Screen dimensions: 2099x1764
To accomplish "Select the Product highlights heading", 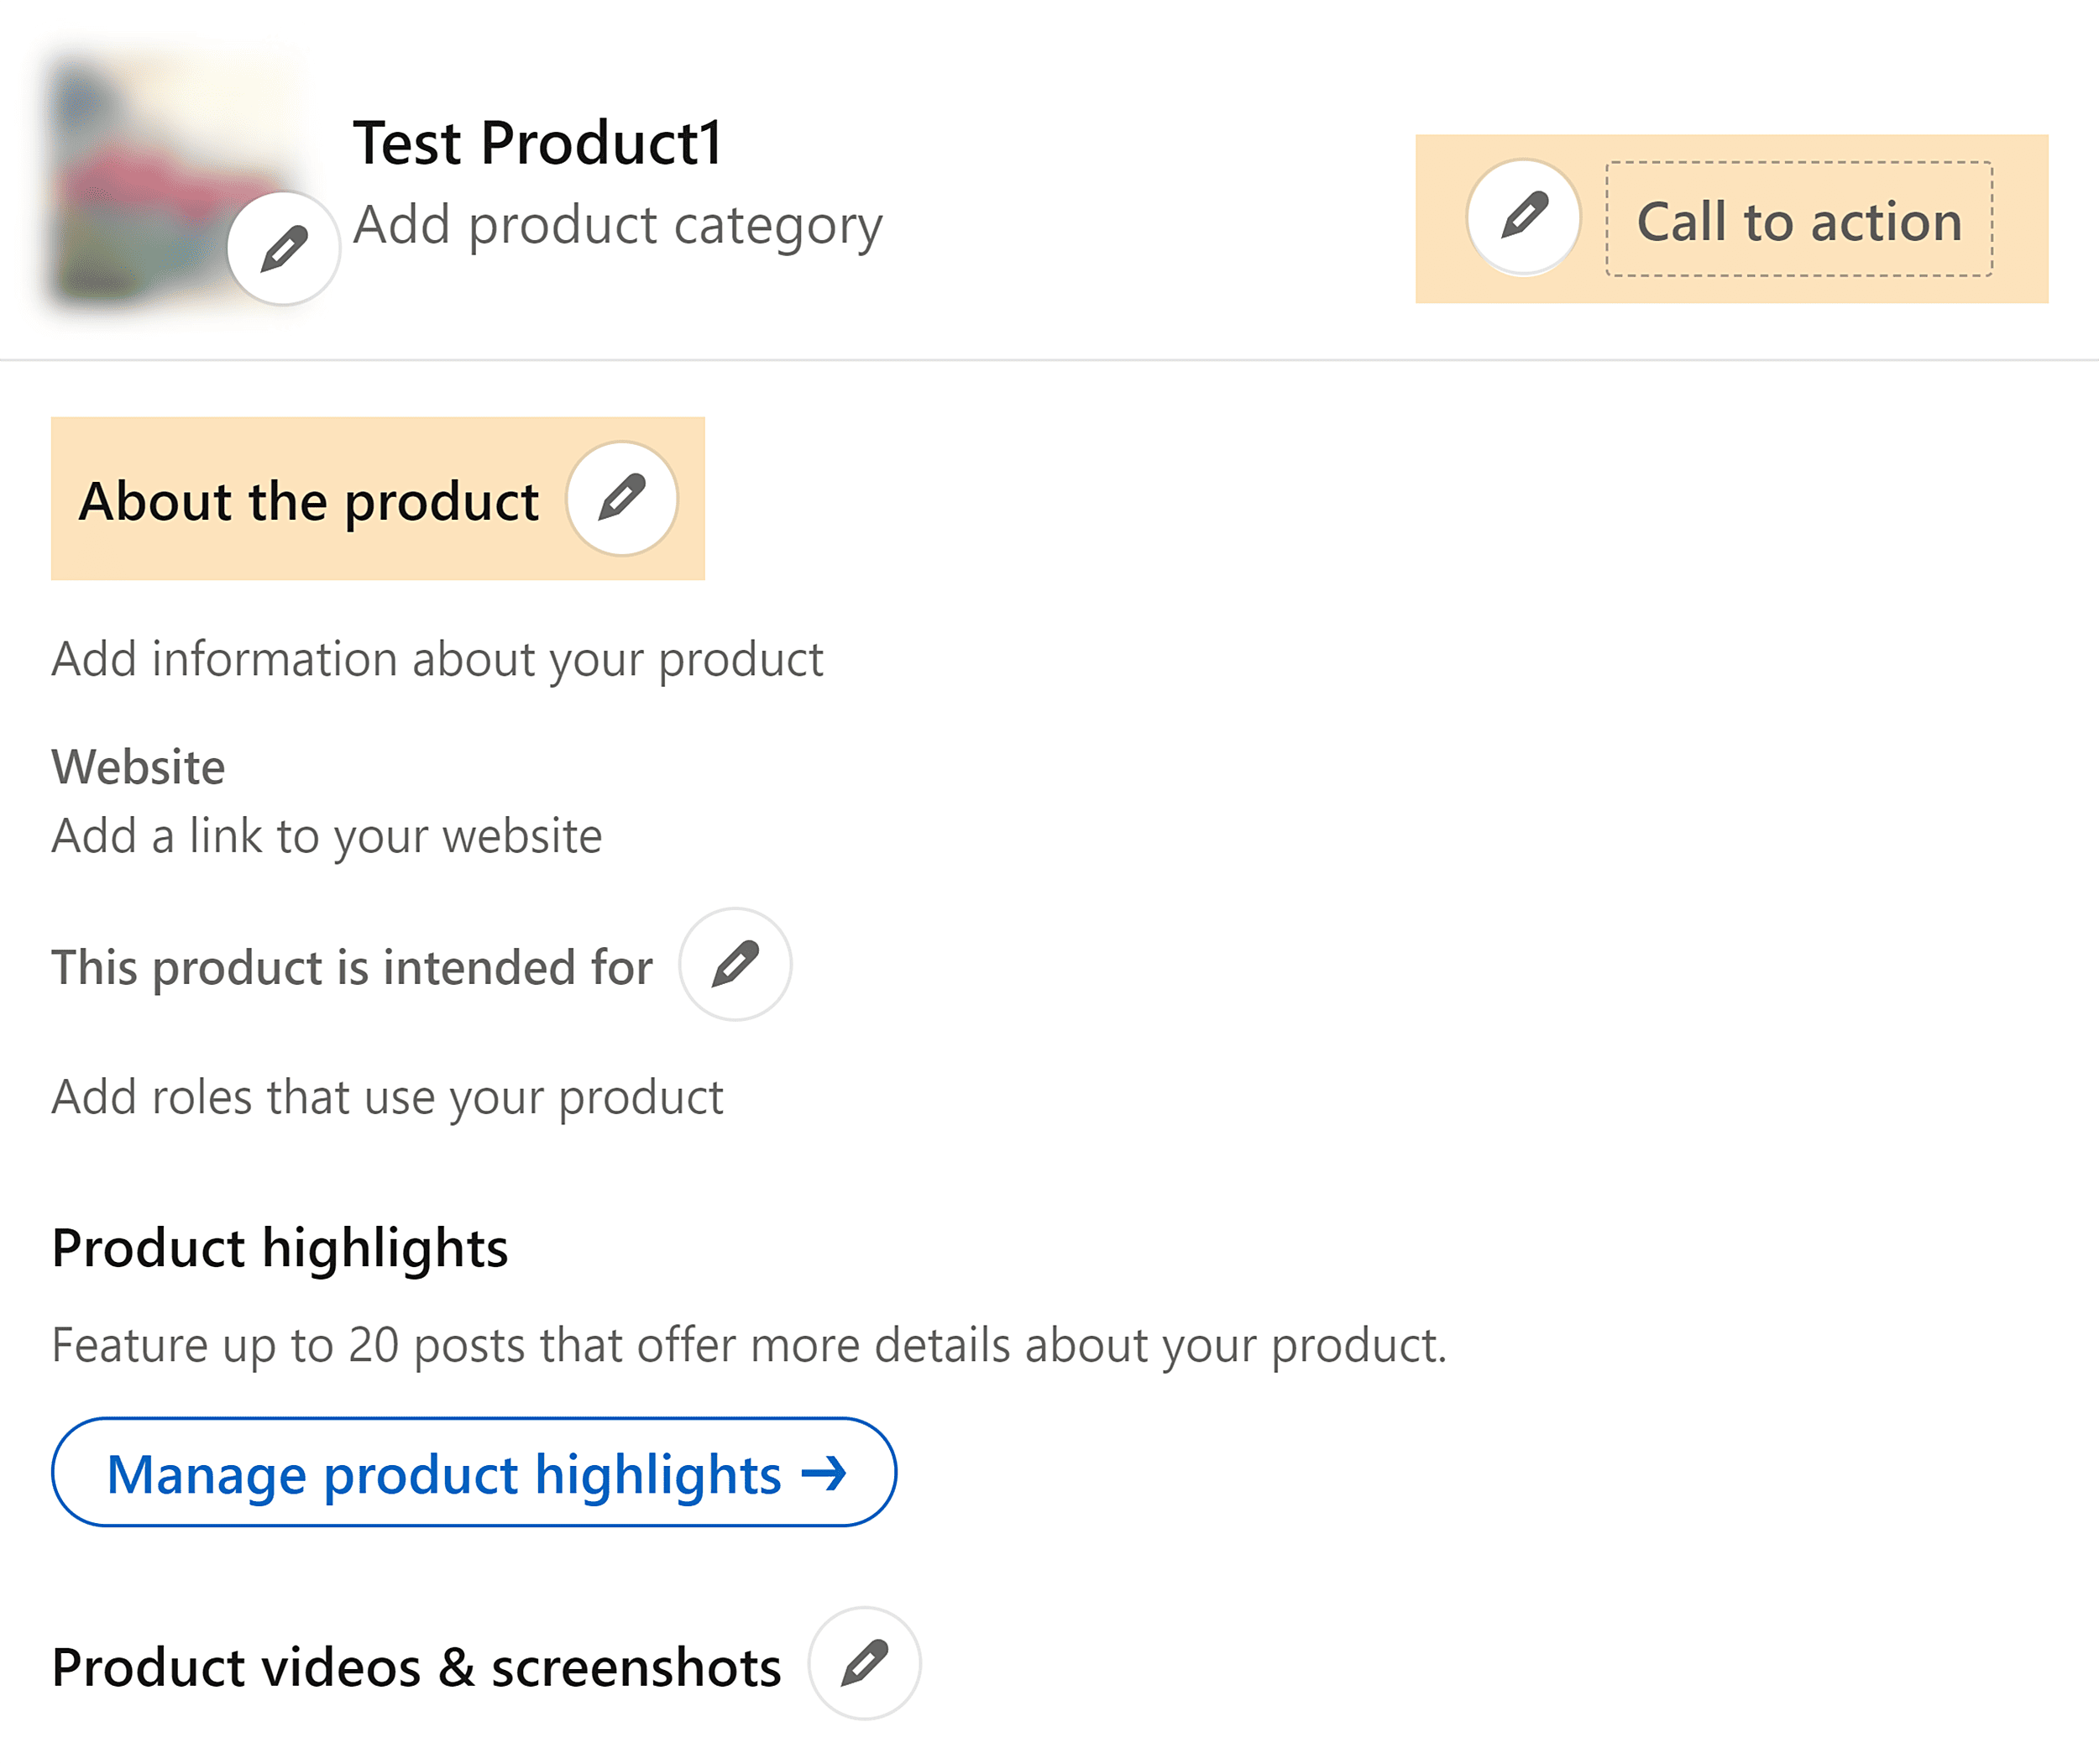I will click(x=280, y=1246).
